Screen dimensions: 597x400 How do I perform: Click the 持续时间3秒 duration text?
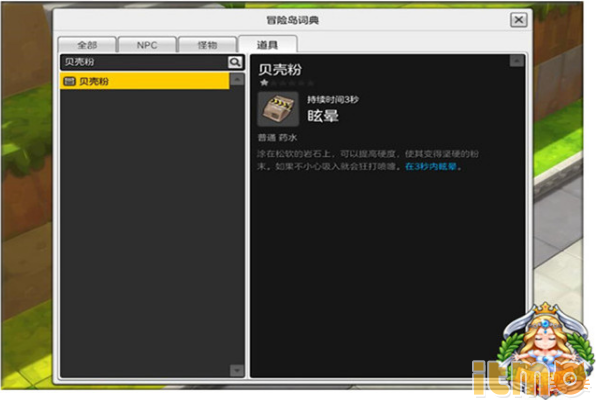click(x=333, y=99)
